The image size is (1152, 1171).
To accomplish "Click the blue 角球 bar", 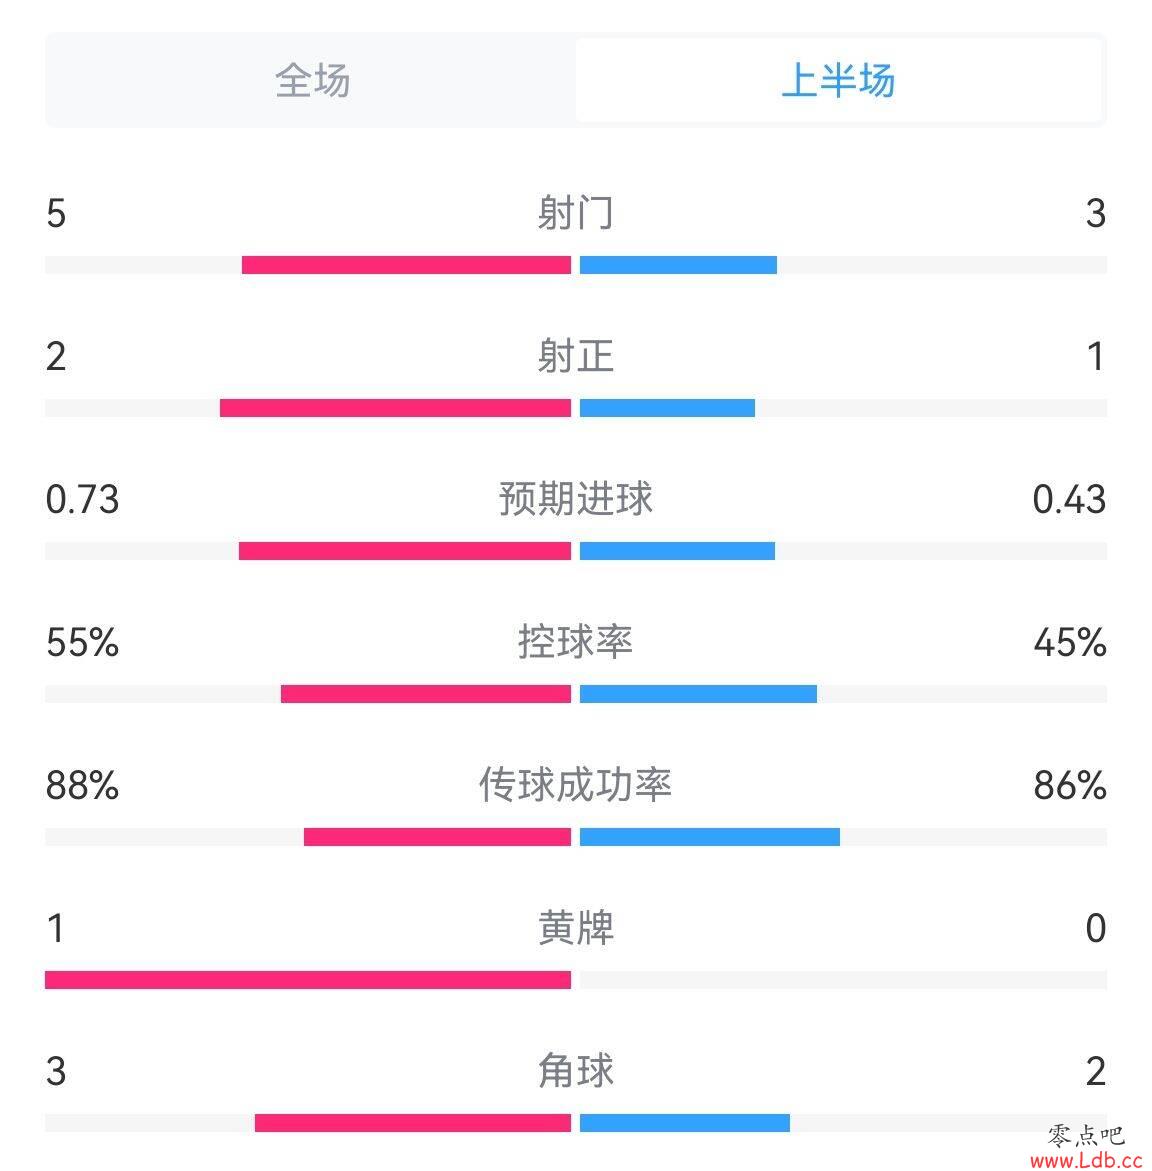I will tap(685, 1123).
